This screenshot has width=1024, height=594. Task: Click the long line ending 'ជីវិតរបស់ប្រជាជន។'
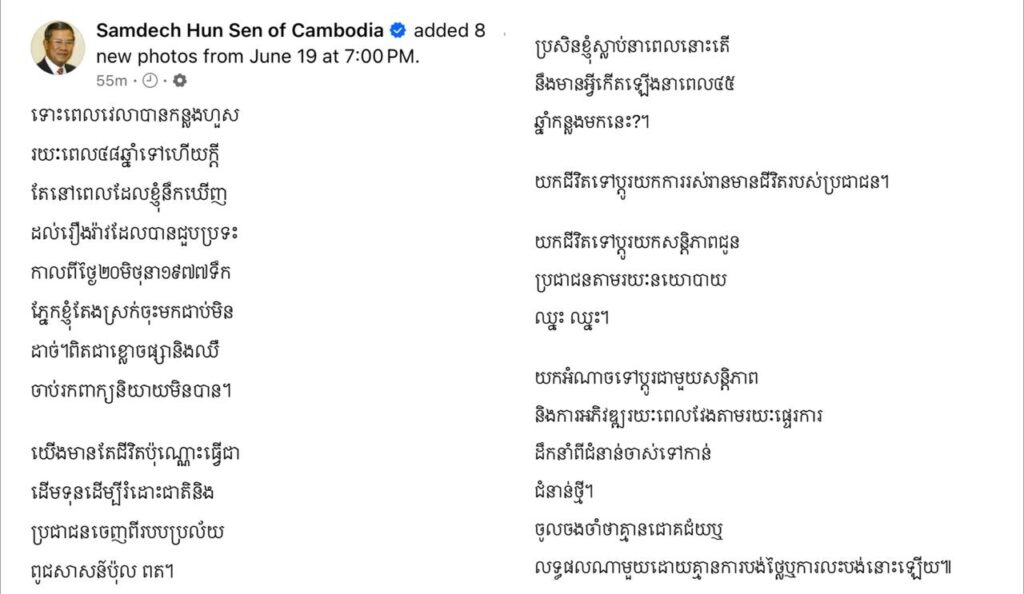coord(712,182)
